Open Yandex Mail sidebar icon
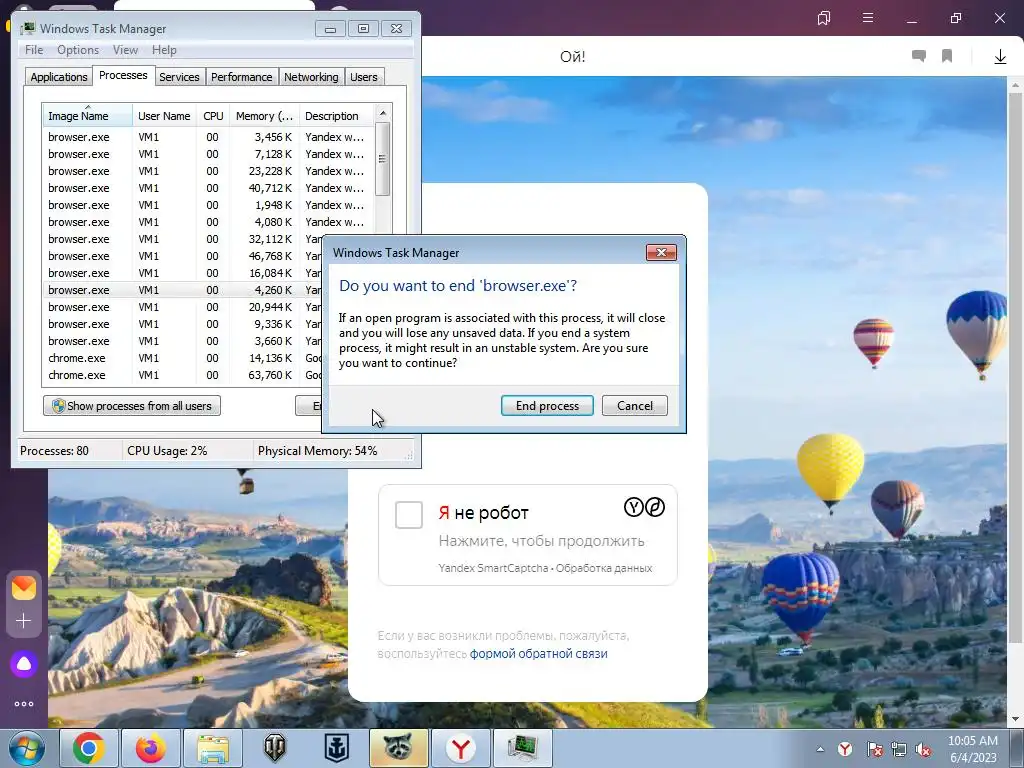Image resolution: width=1024 pixels, height=768 pixels. point(24,588)
